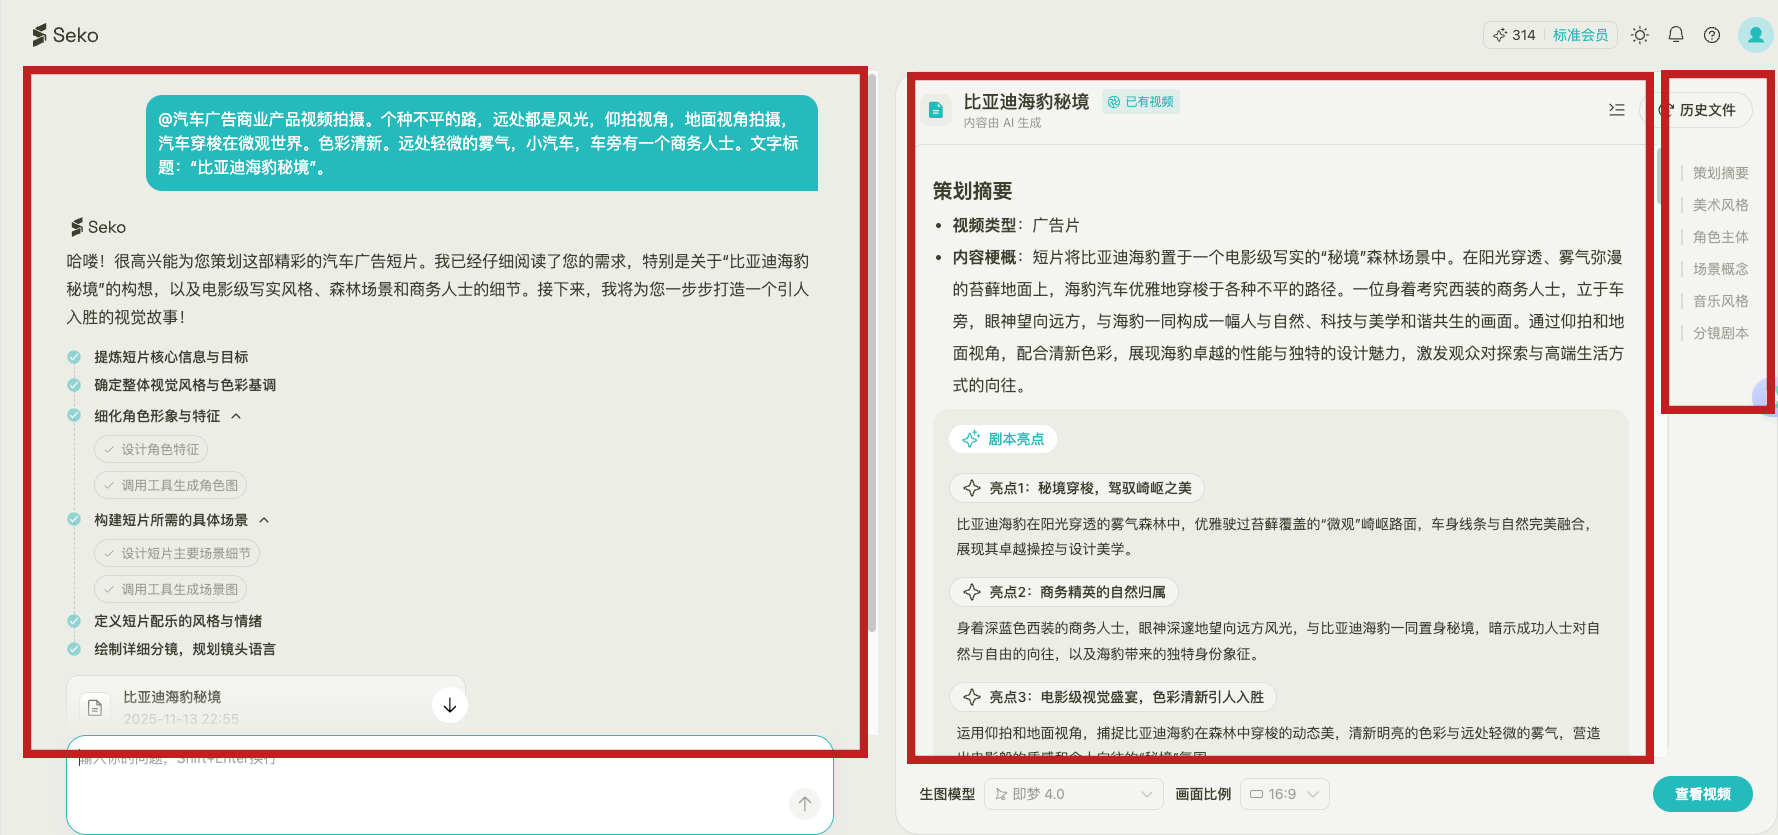The width and height of the screenshot is (1778, 835).
Task: Click scroll-to-bottom down arrow button
Action: (x=450, y=705)
